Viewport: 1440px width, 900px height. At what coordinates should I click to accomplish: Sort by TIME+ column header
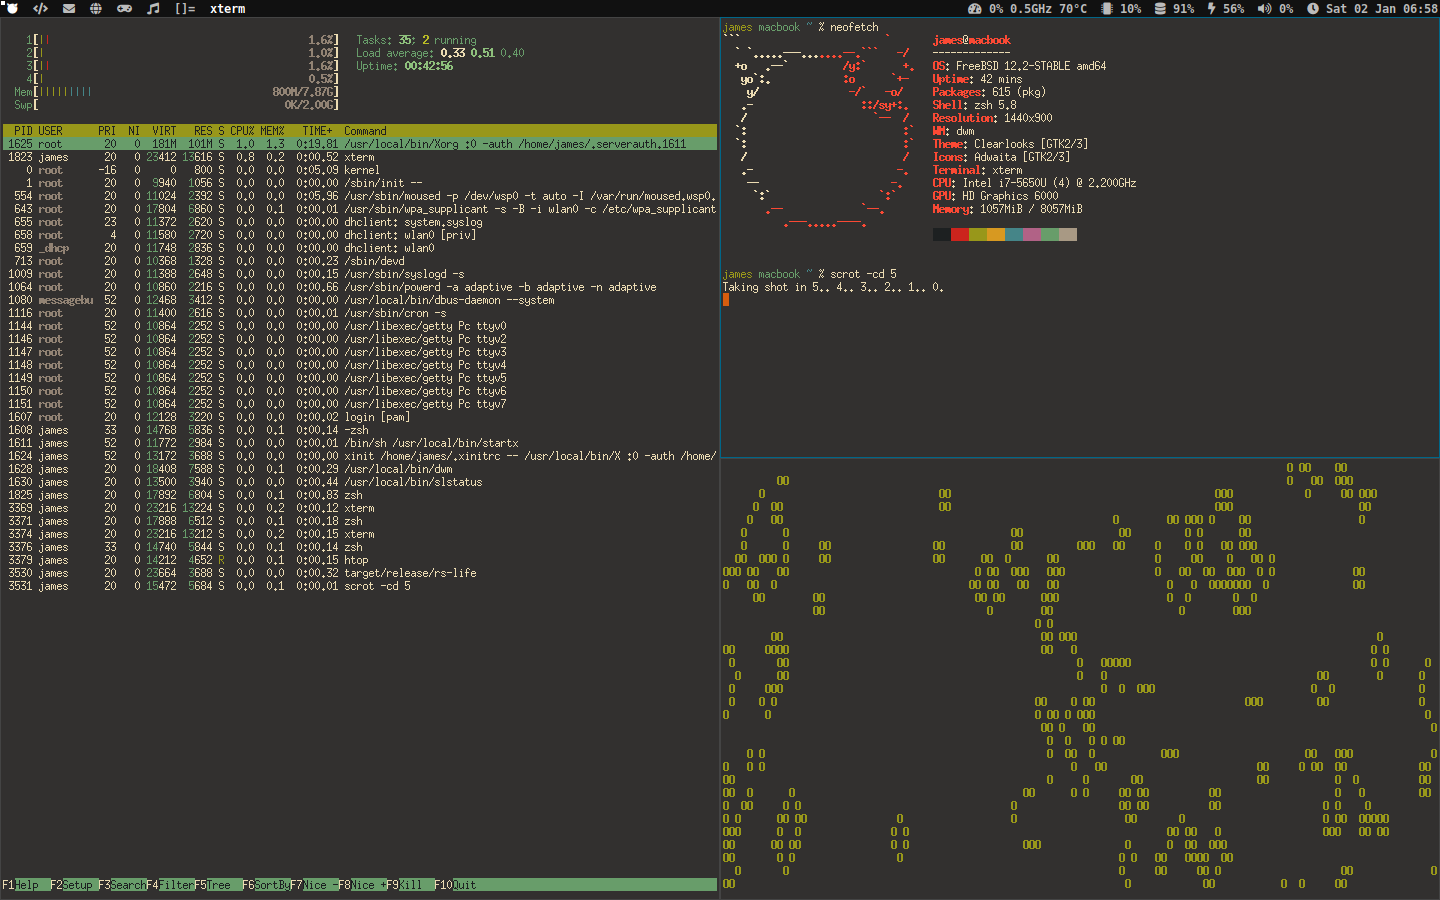317,131
